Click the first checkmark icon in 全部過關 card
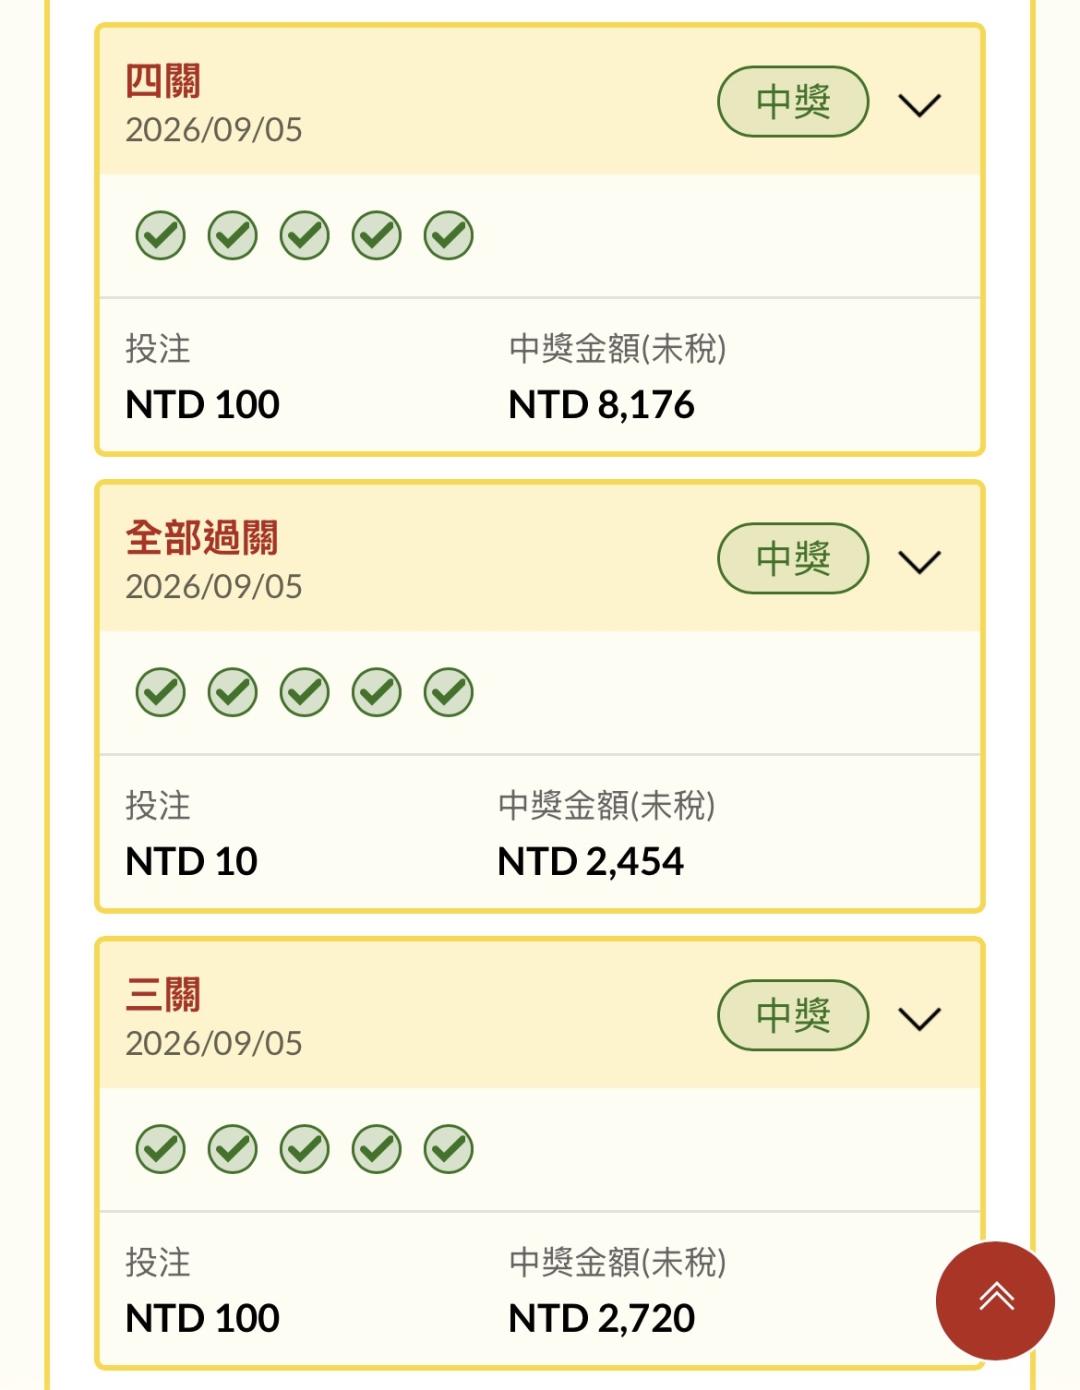 (161, 693)
